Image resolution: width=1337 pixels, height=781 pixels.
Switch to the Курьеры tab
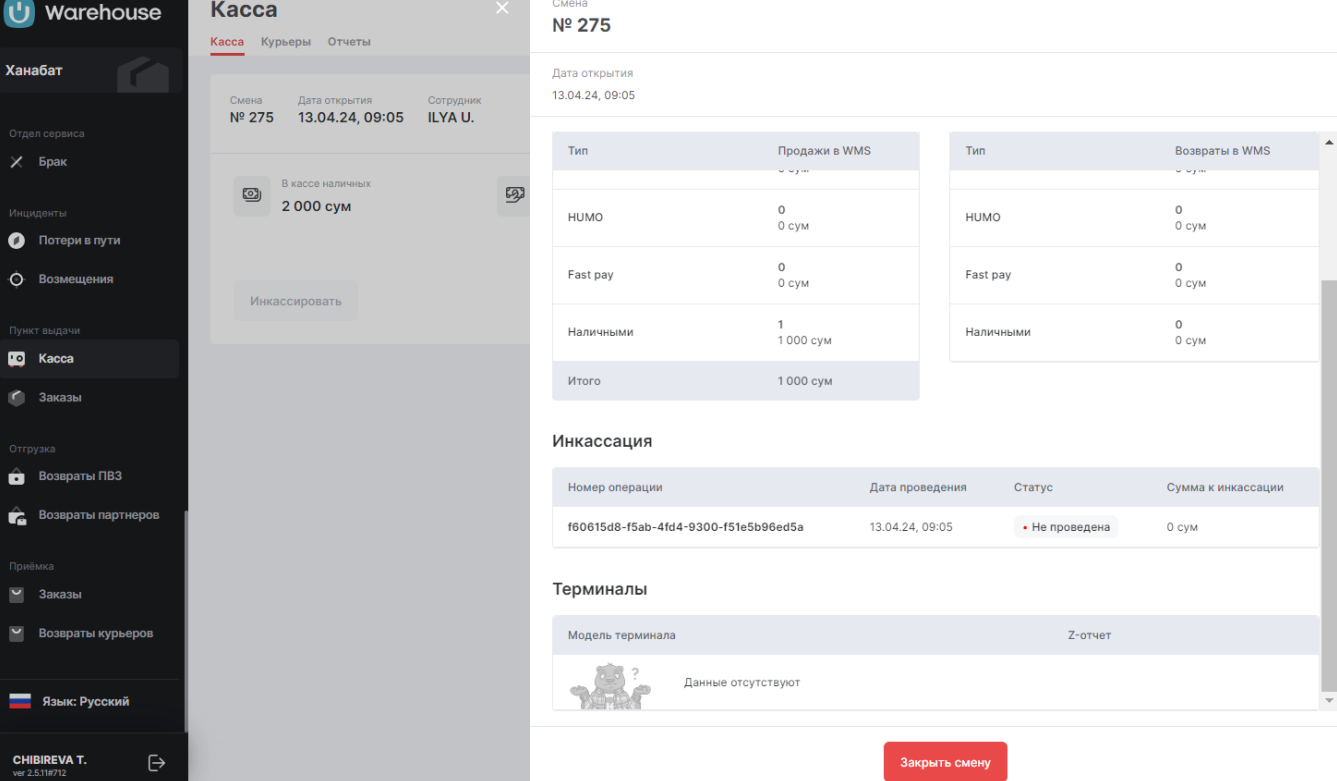286,42
